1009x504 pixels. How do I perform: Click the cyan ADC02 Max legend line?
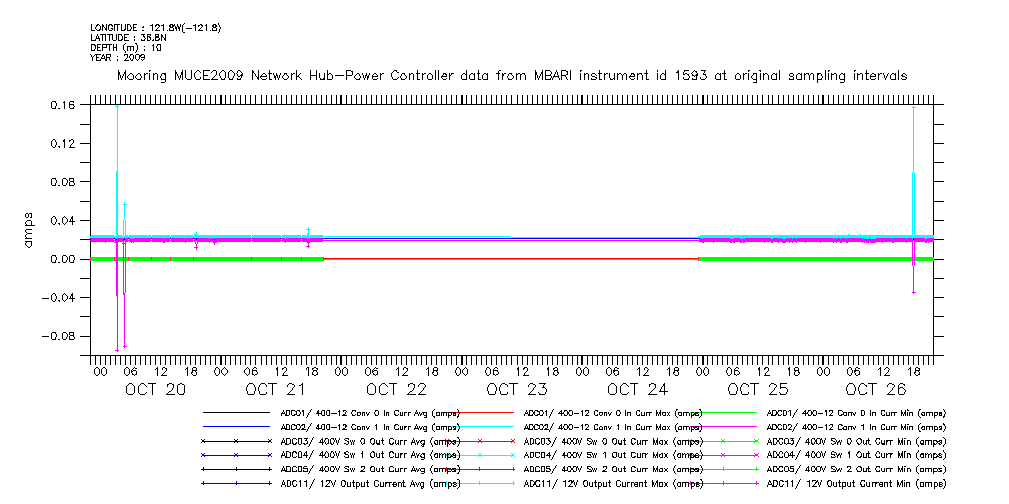click(480, 427)
